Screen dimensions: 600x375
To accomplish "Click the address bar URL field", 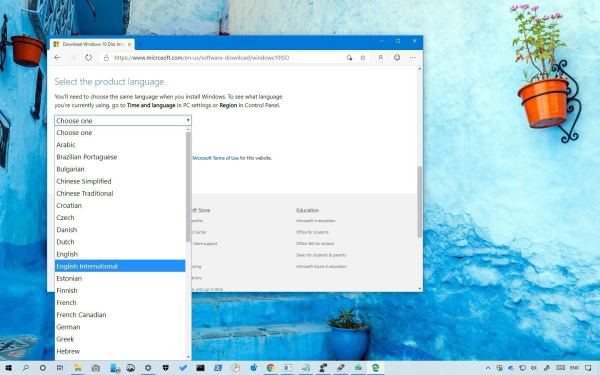I will (226, 57).
